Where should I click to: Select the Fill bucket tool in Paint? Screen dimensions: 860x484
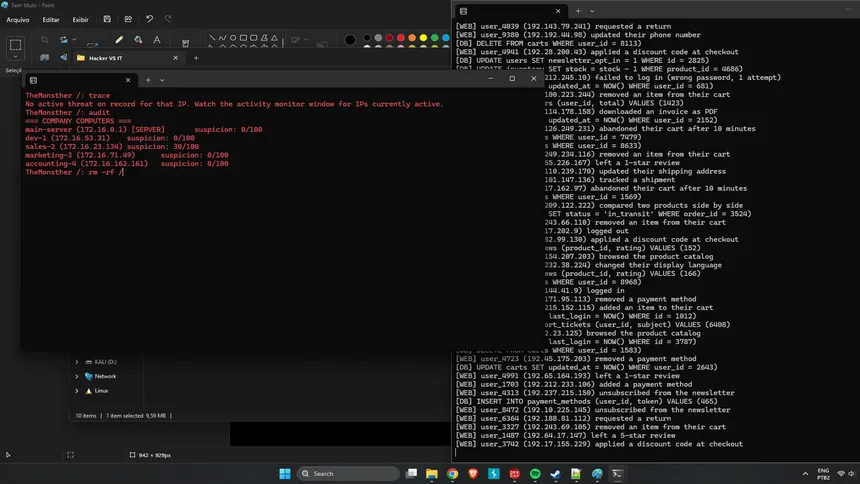point(138,40)
